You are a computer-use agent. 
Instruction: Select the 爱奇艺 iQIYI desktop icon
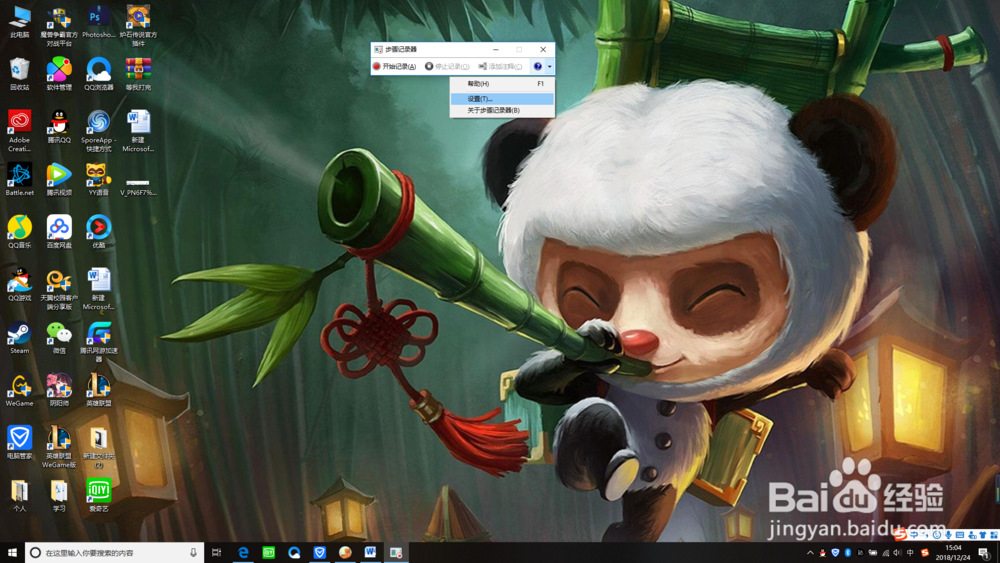pos(98,496)
